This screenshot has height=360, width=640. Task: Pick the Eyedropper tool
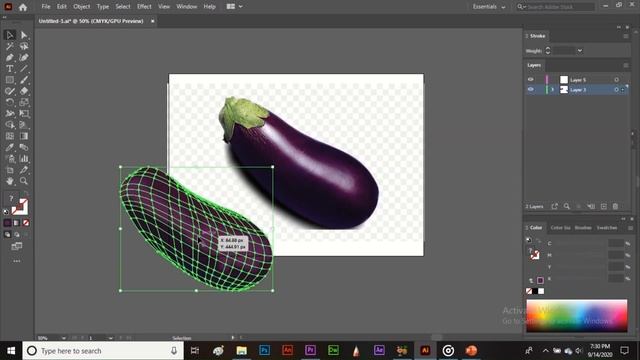10,147
